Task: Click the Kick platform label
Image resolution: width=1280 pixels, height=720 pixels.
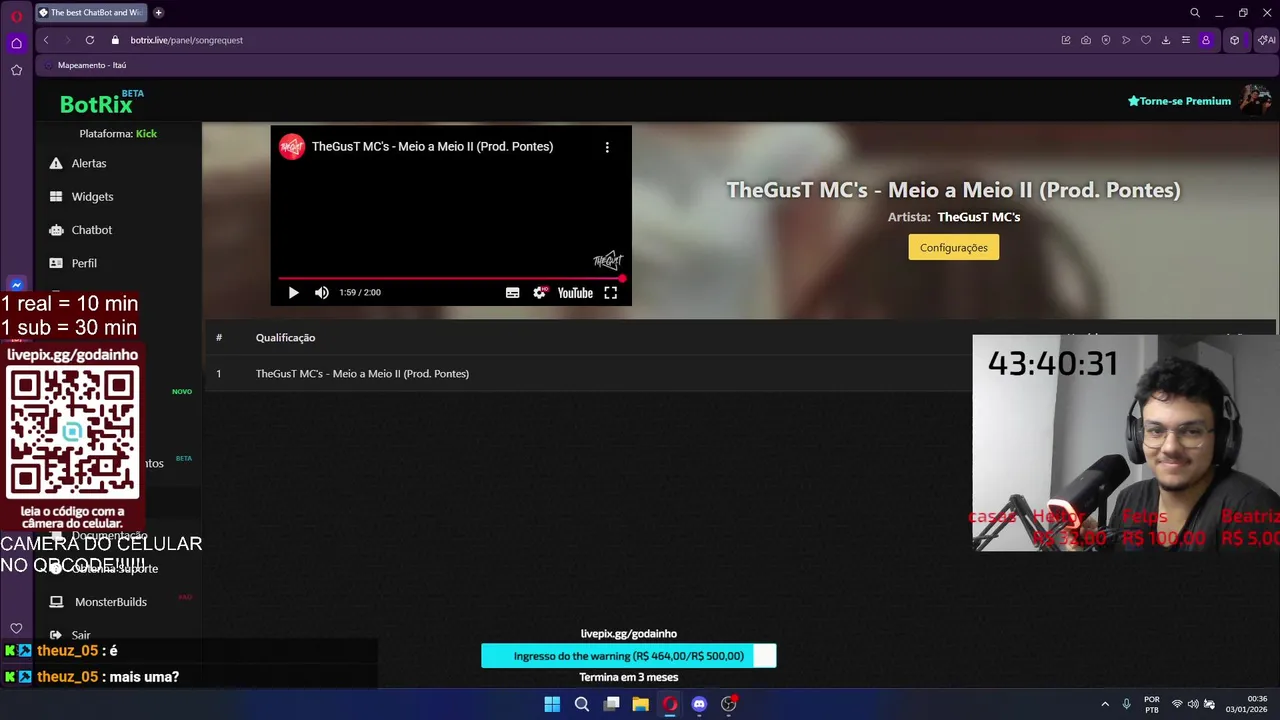Action: coord(146,134)
